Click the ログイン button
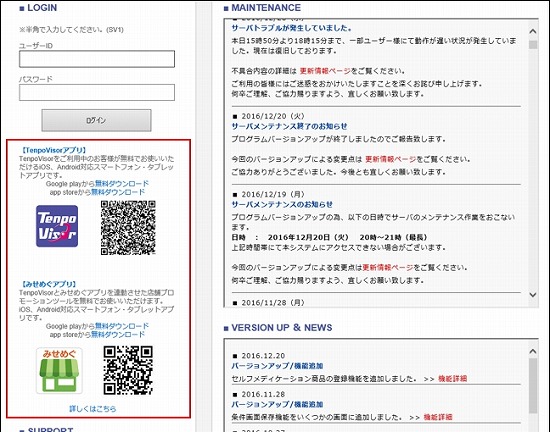Image resolution: width=550 pixels, height=432 pixels. [x=96, y=120]
